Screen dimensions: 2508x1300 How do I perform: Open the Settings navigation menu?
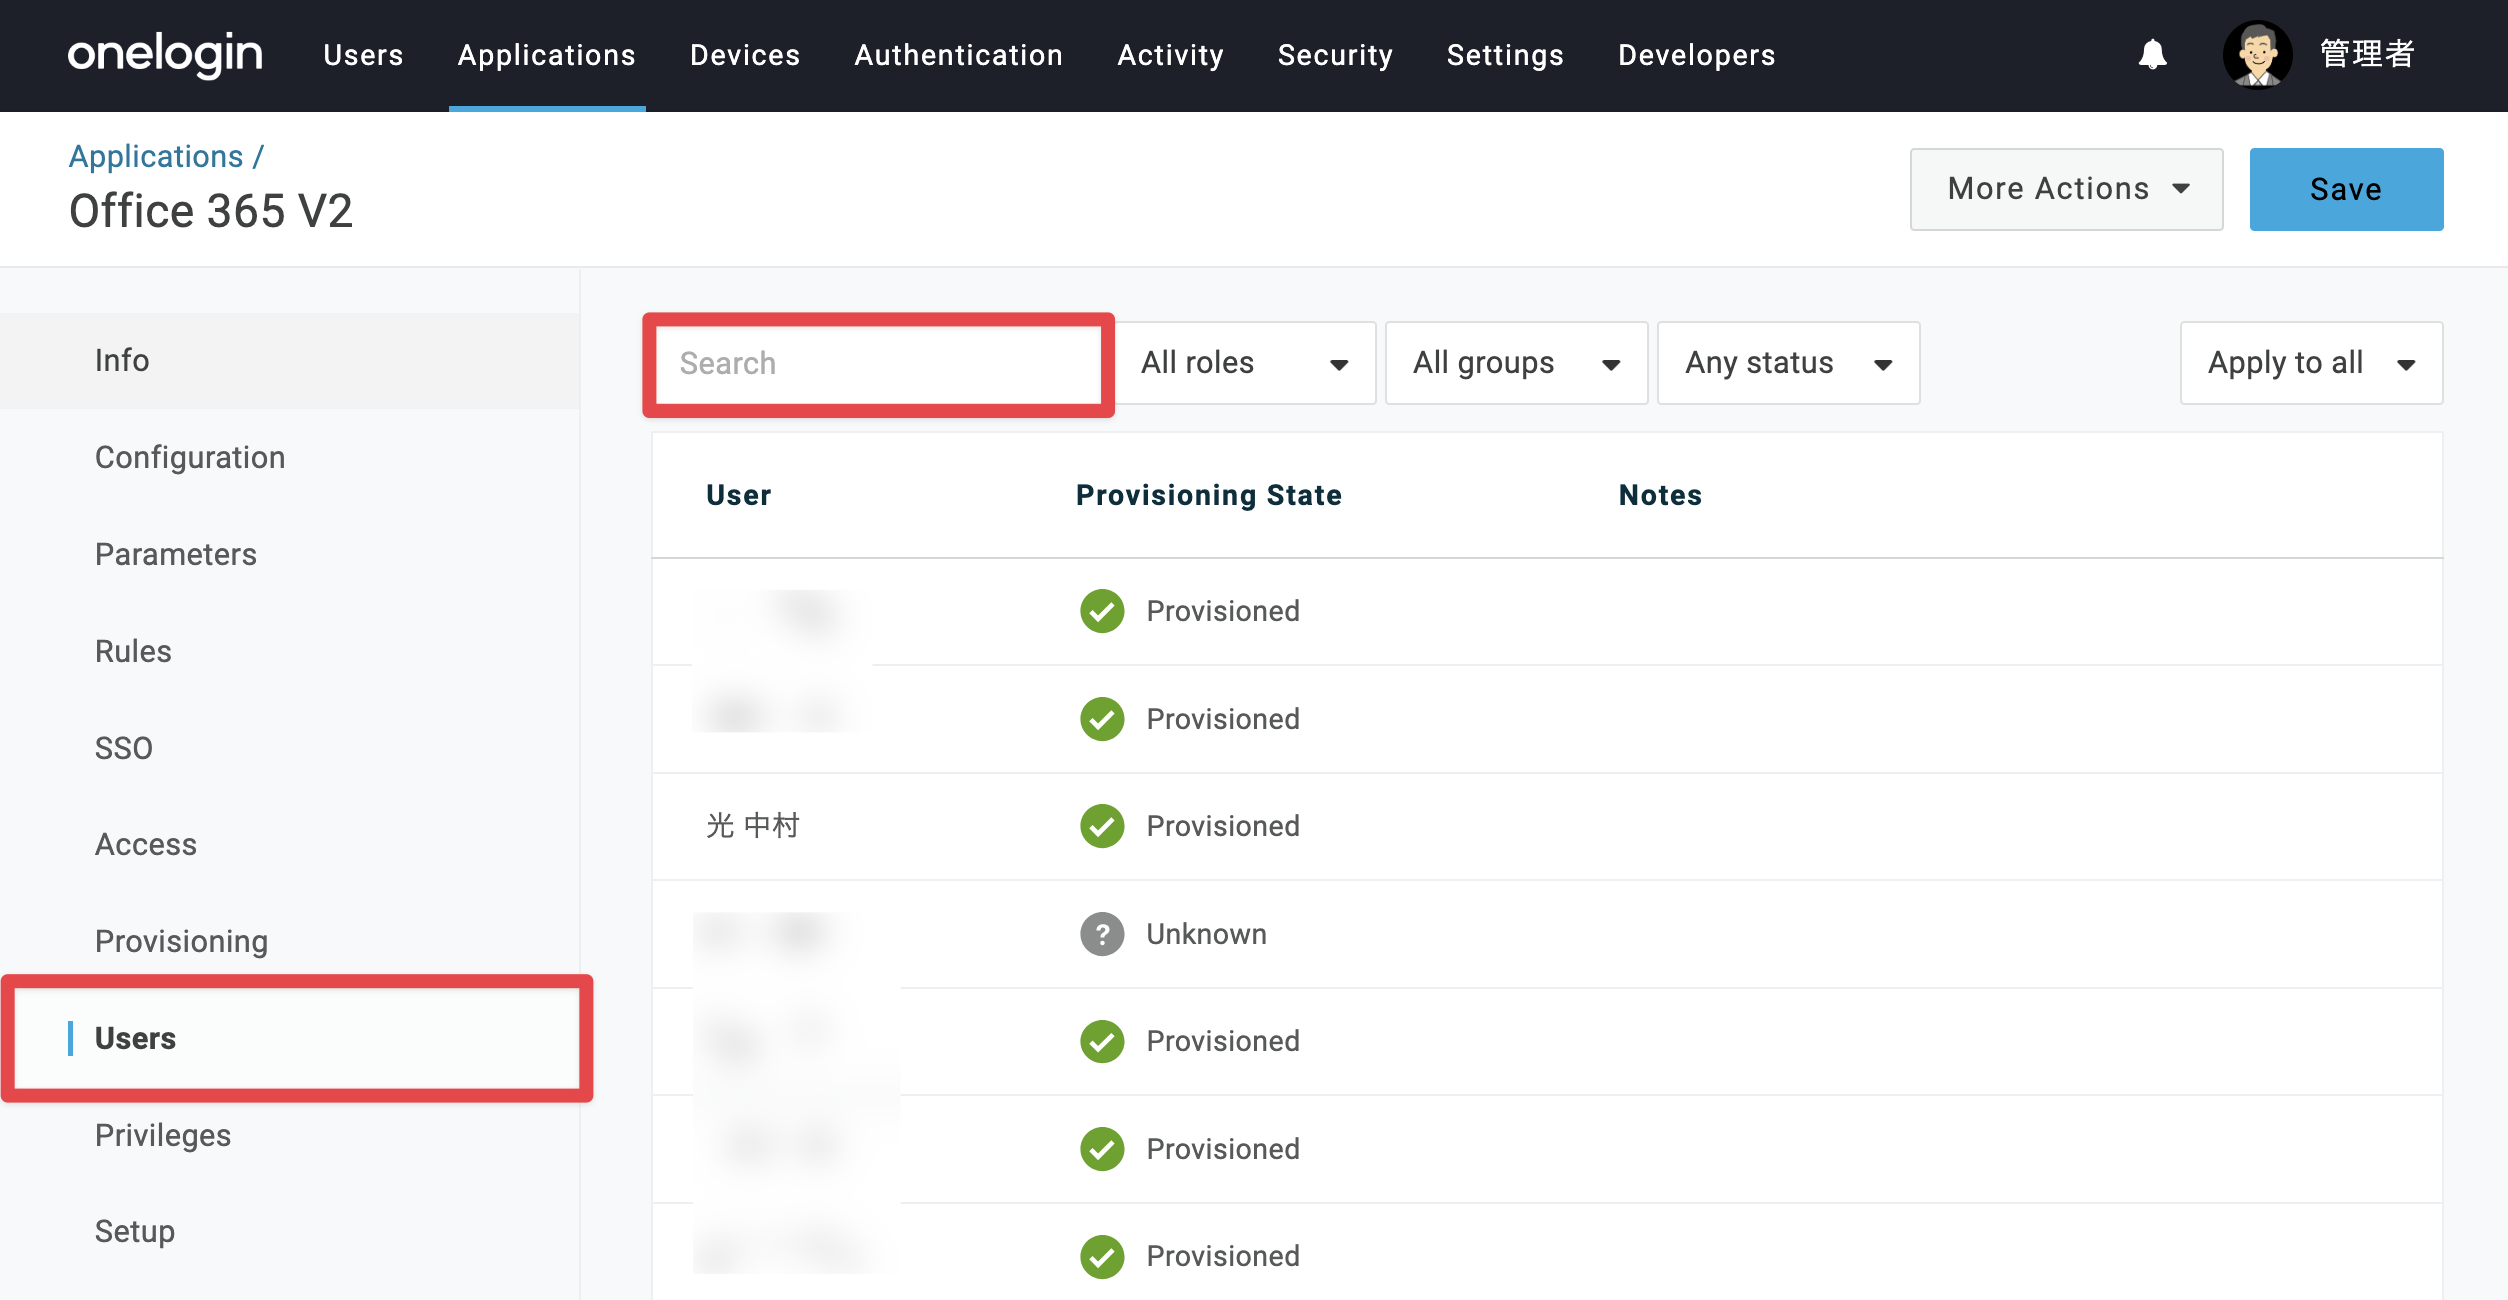[1506, 55]
